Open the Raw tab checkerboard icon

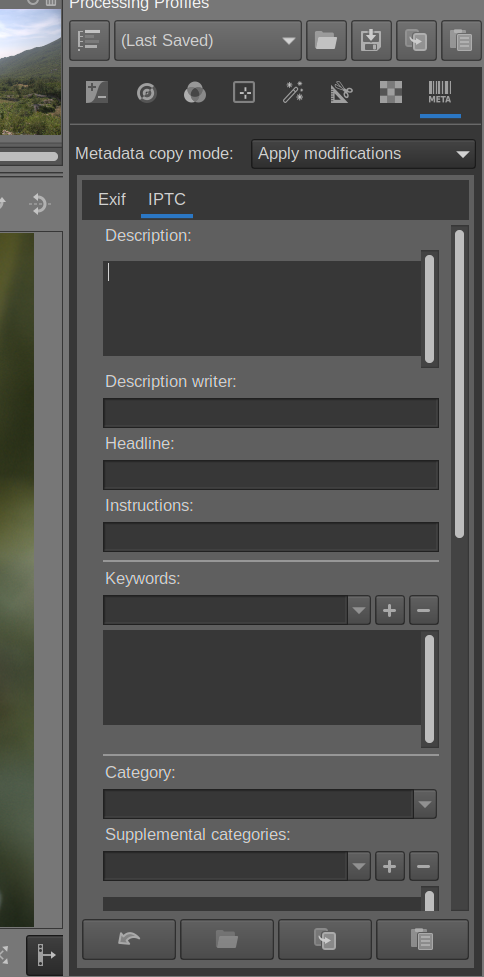pos(391,92)
